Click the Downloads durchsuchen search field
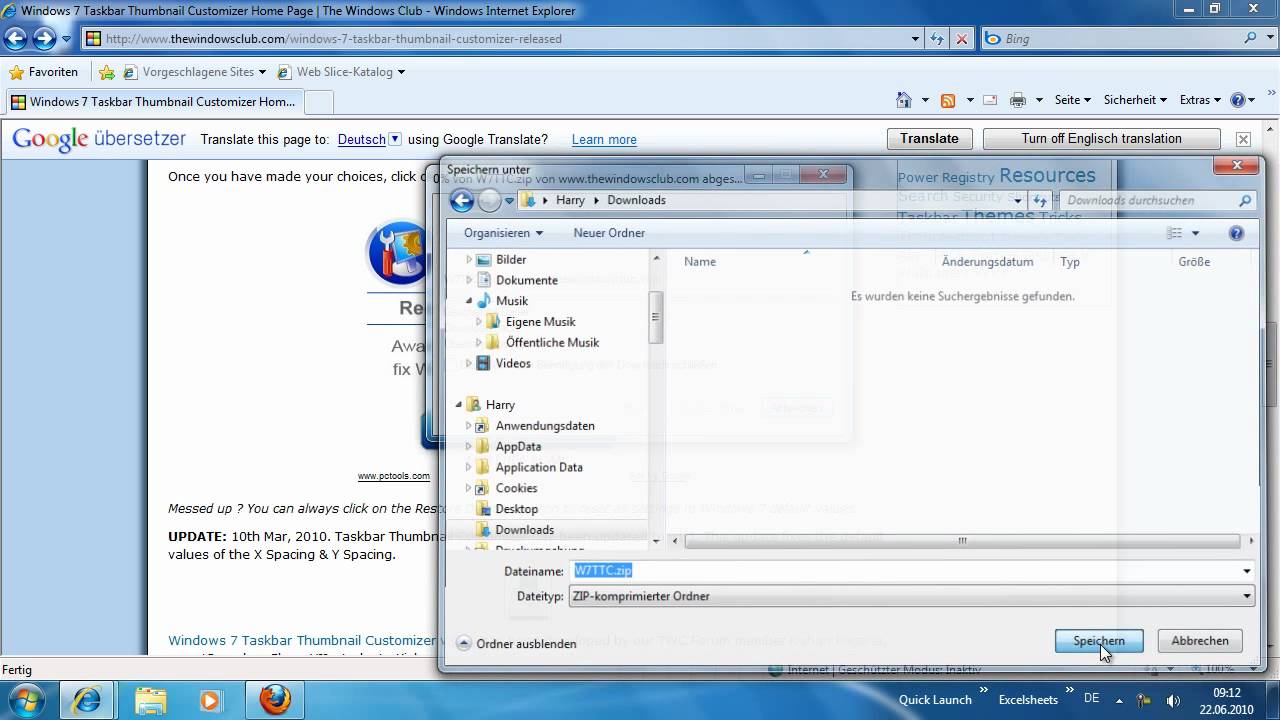This screenshot has height=720, width=1280. point(1148,201)
